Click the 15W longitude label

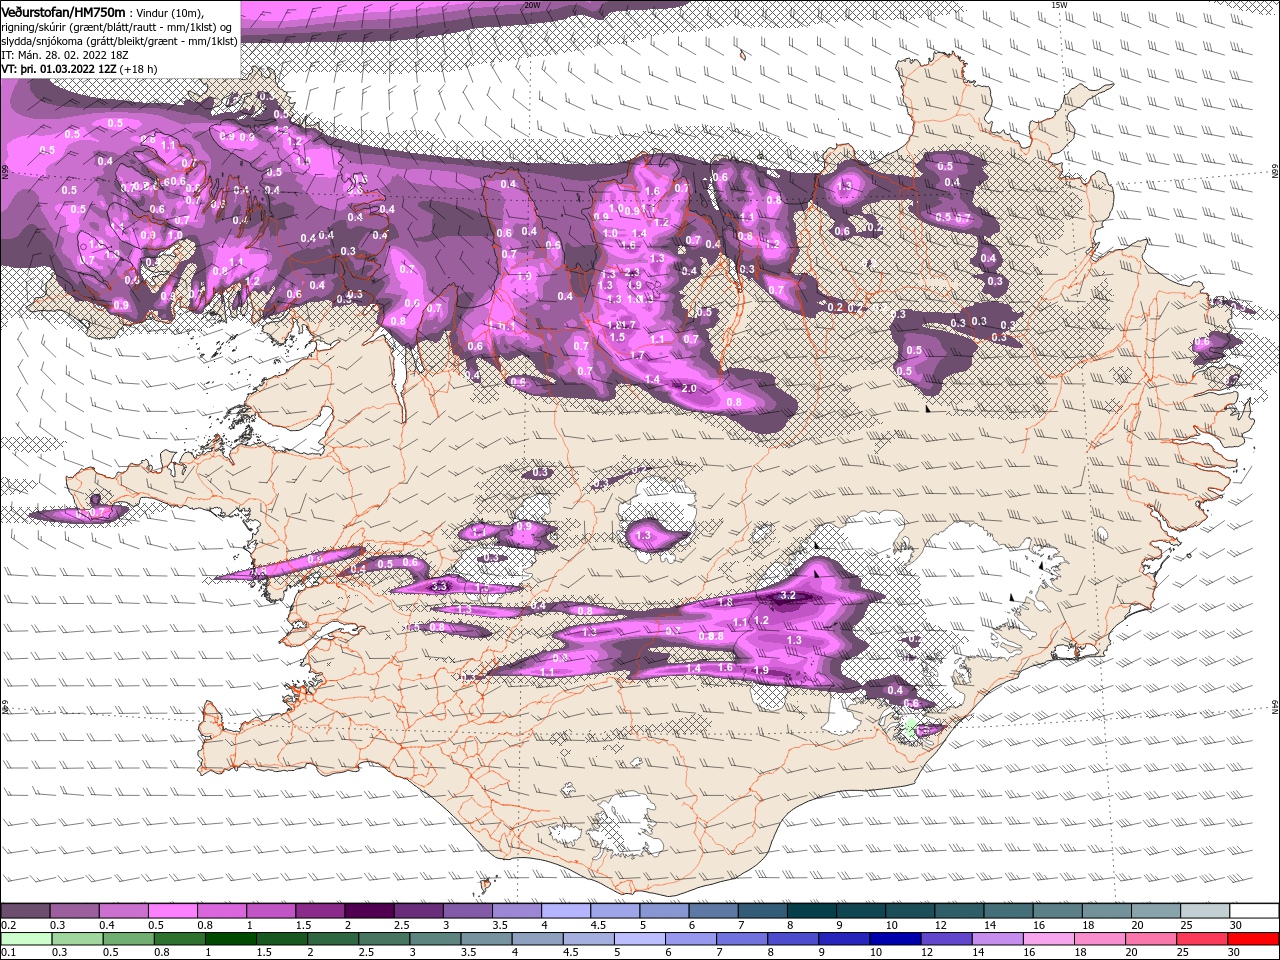point(1060,5)
